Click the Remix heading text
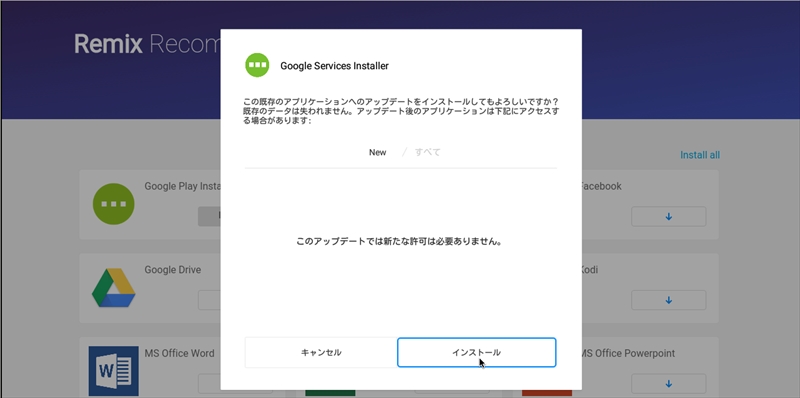This screenshot has height=398, width=800. tap(108, 44)
